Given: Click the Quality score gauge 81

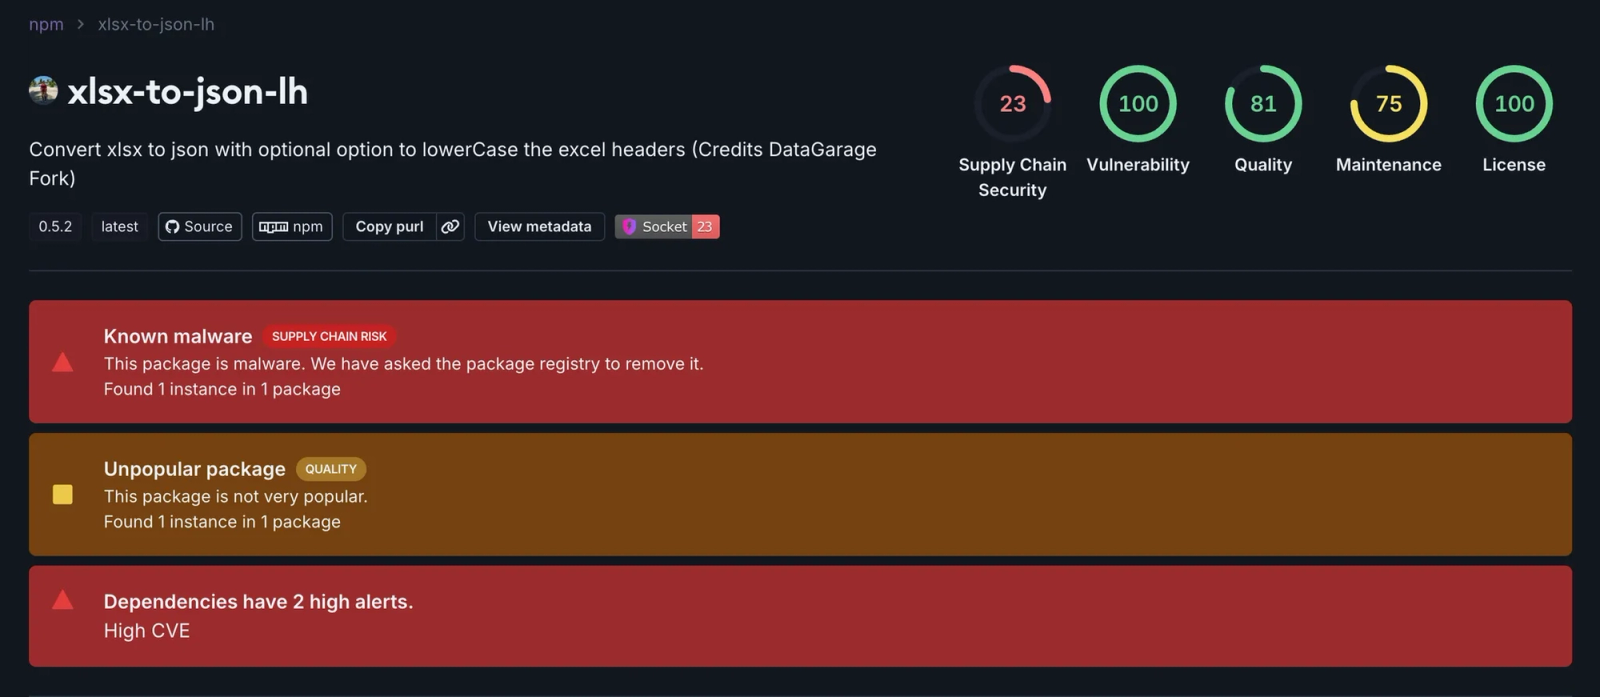Looking at the screenshot, I should [1263, 104].
